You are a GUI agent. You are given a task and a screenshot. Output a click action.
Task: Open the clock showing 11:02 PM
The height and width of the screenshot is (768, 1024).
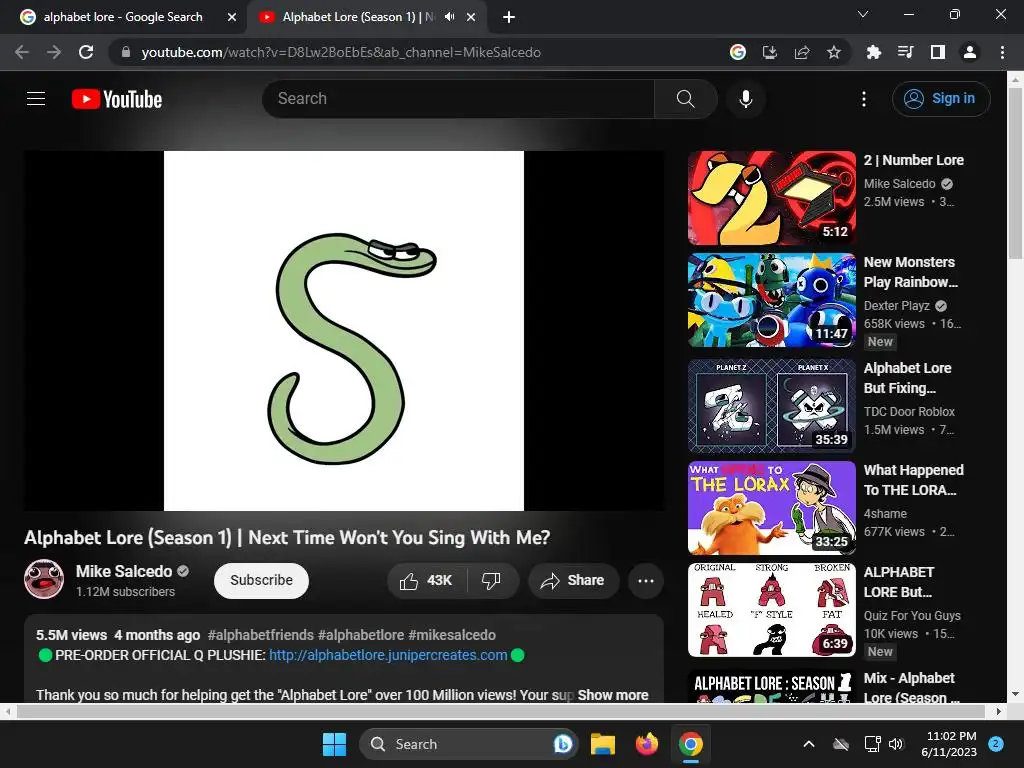951,744
